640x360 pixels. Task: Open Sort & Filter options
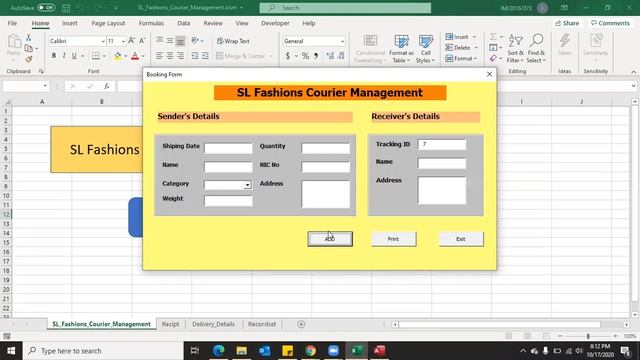[516, 49]
